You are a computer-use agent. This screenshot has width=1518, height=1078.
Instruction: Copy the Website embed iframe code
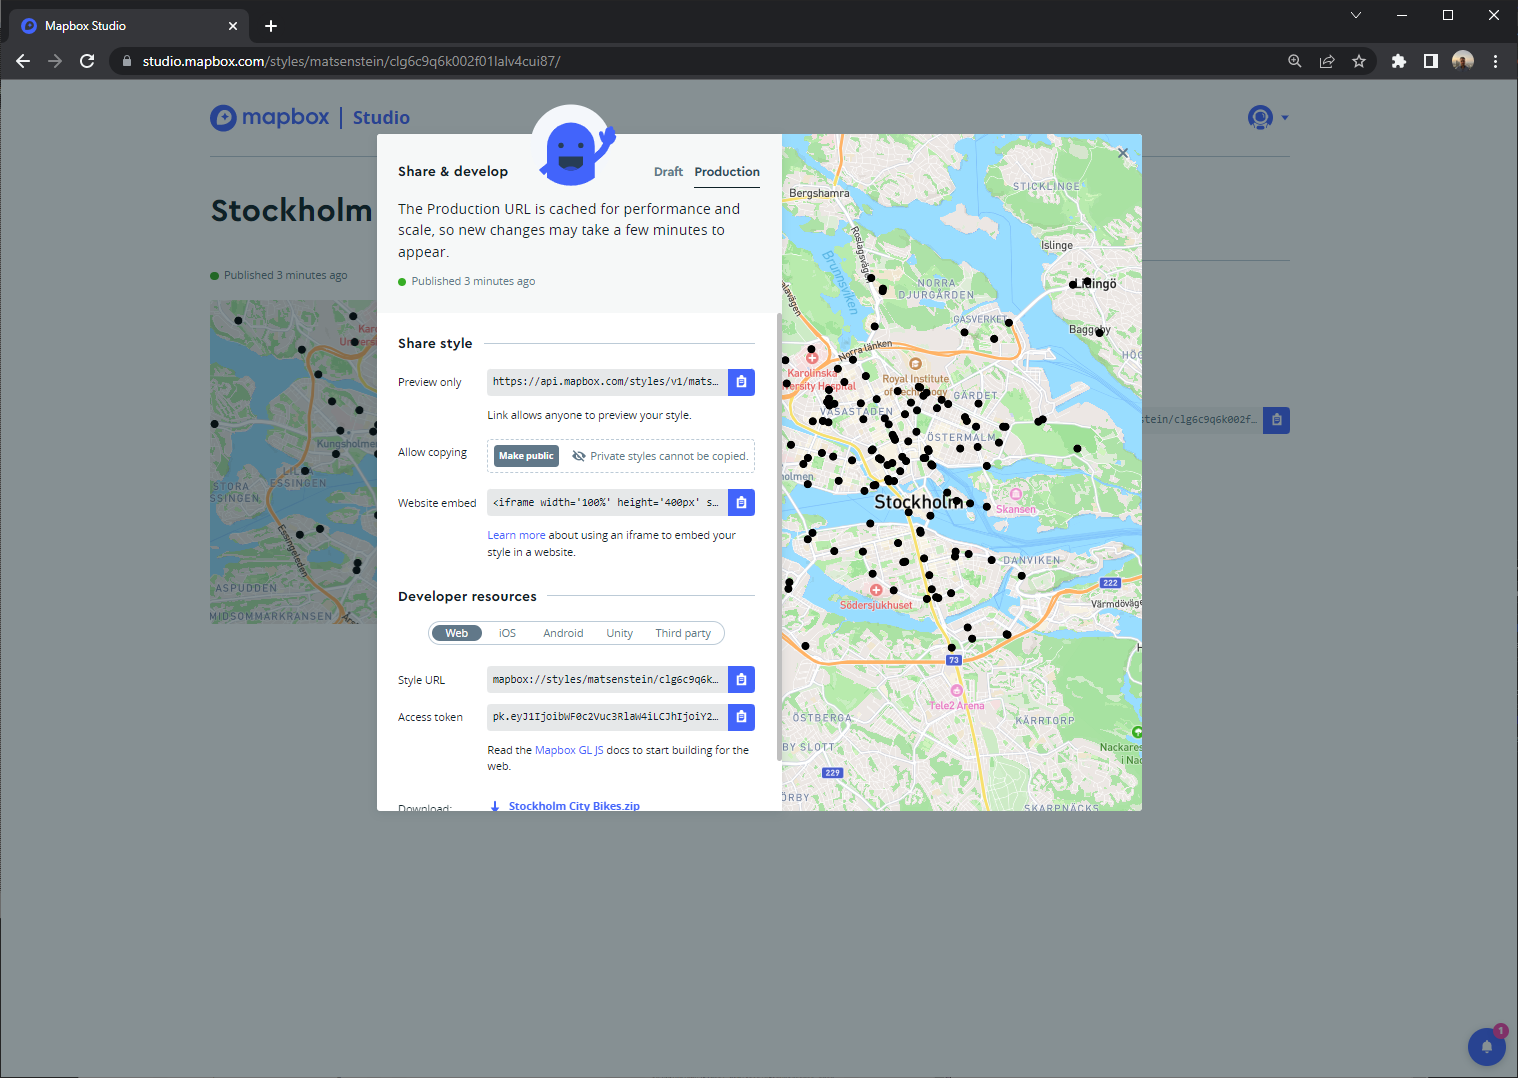point(741,502)
